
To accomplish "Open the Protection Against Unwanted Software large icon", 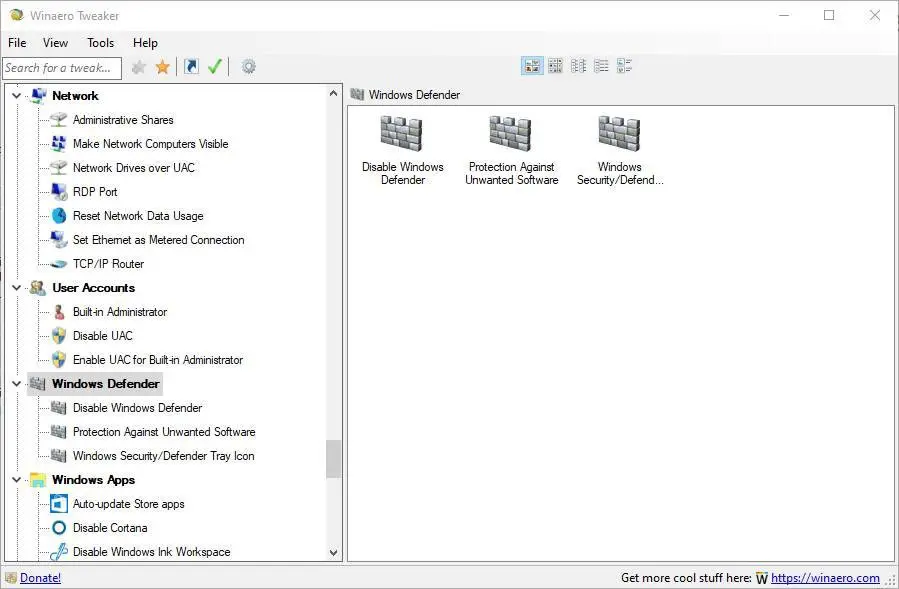I will click(x=511, y=150).
